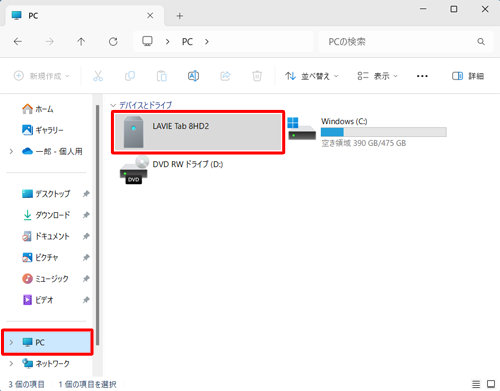Click the navigation pane scrollbar
The height and width of the screenshot is (391, 500).
coord(98,225)
